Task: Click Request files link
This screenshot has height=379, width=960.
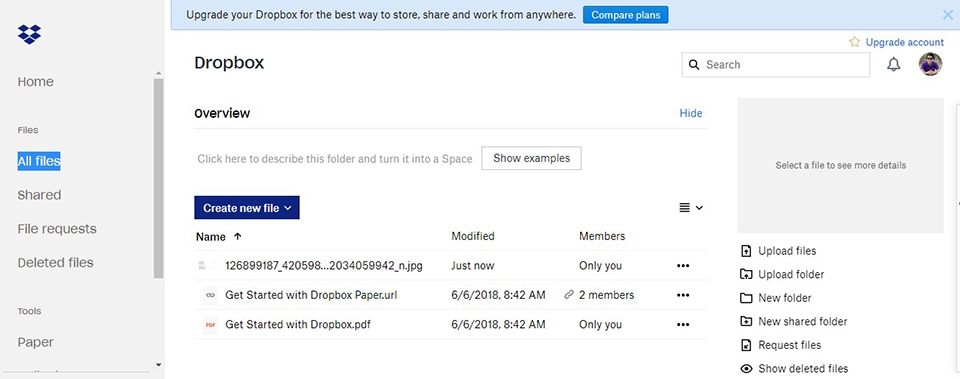Action: (789, 345)
